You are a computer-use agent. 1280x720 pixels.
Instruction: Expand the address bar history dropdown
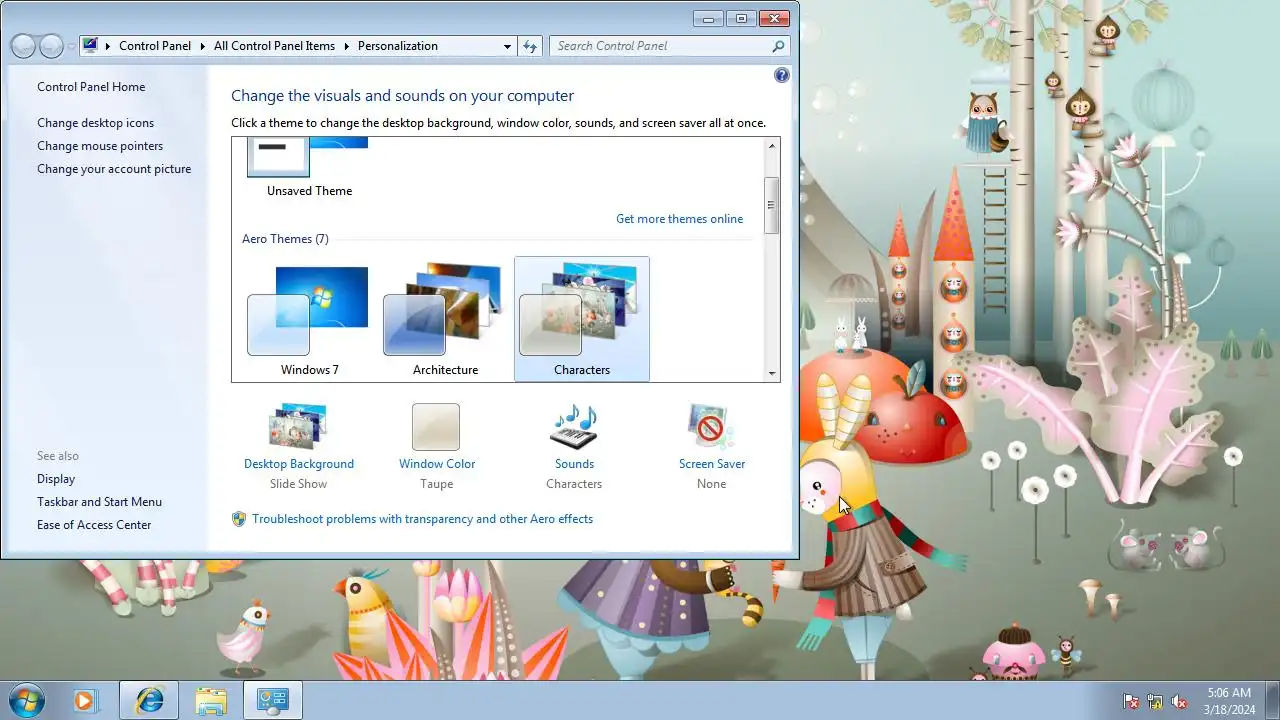click(x=507, y=46)
